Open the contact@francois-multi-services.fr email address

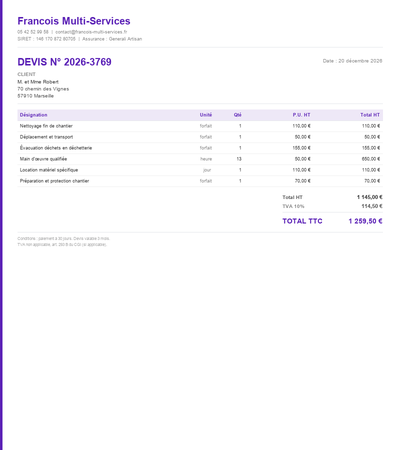coord(91,32)
